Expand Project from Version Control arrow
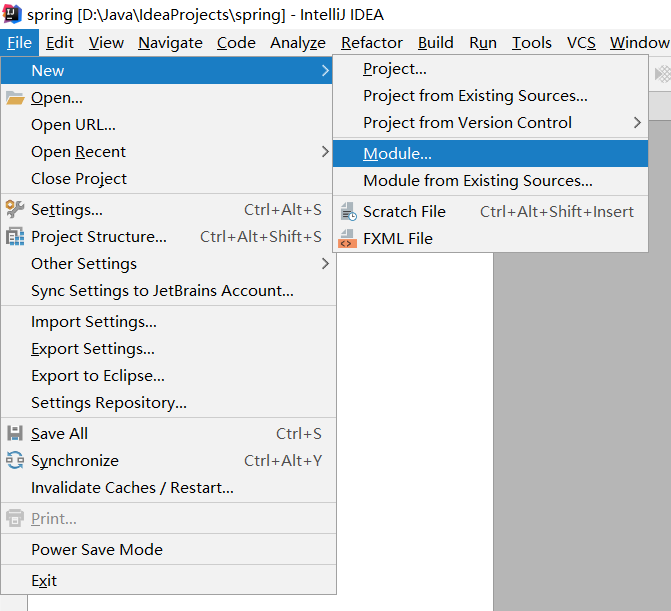Screen dimensions: 671x611 pyautogui.click(x=637, y=123)
